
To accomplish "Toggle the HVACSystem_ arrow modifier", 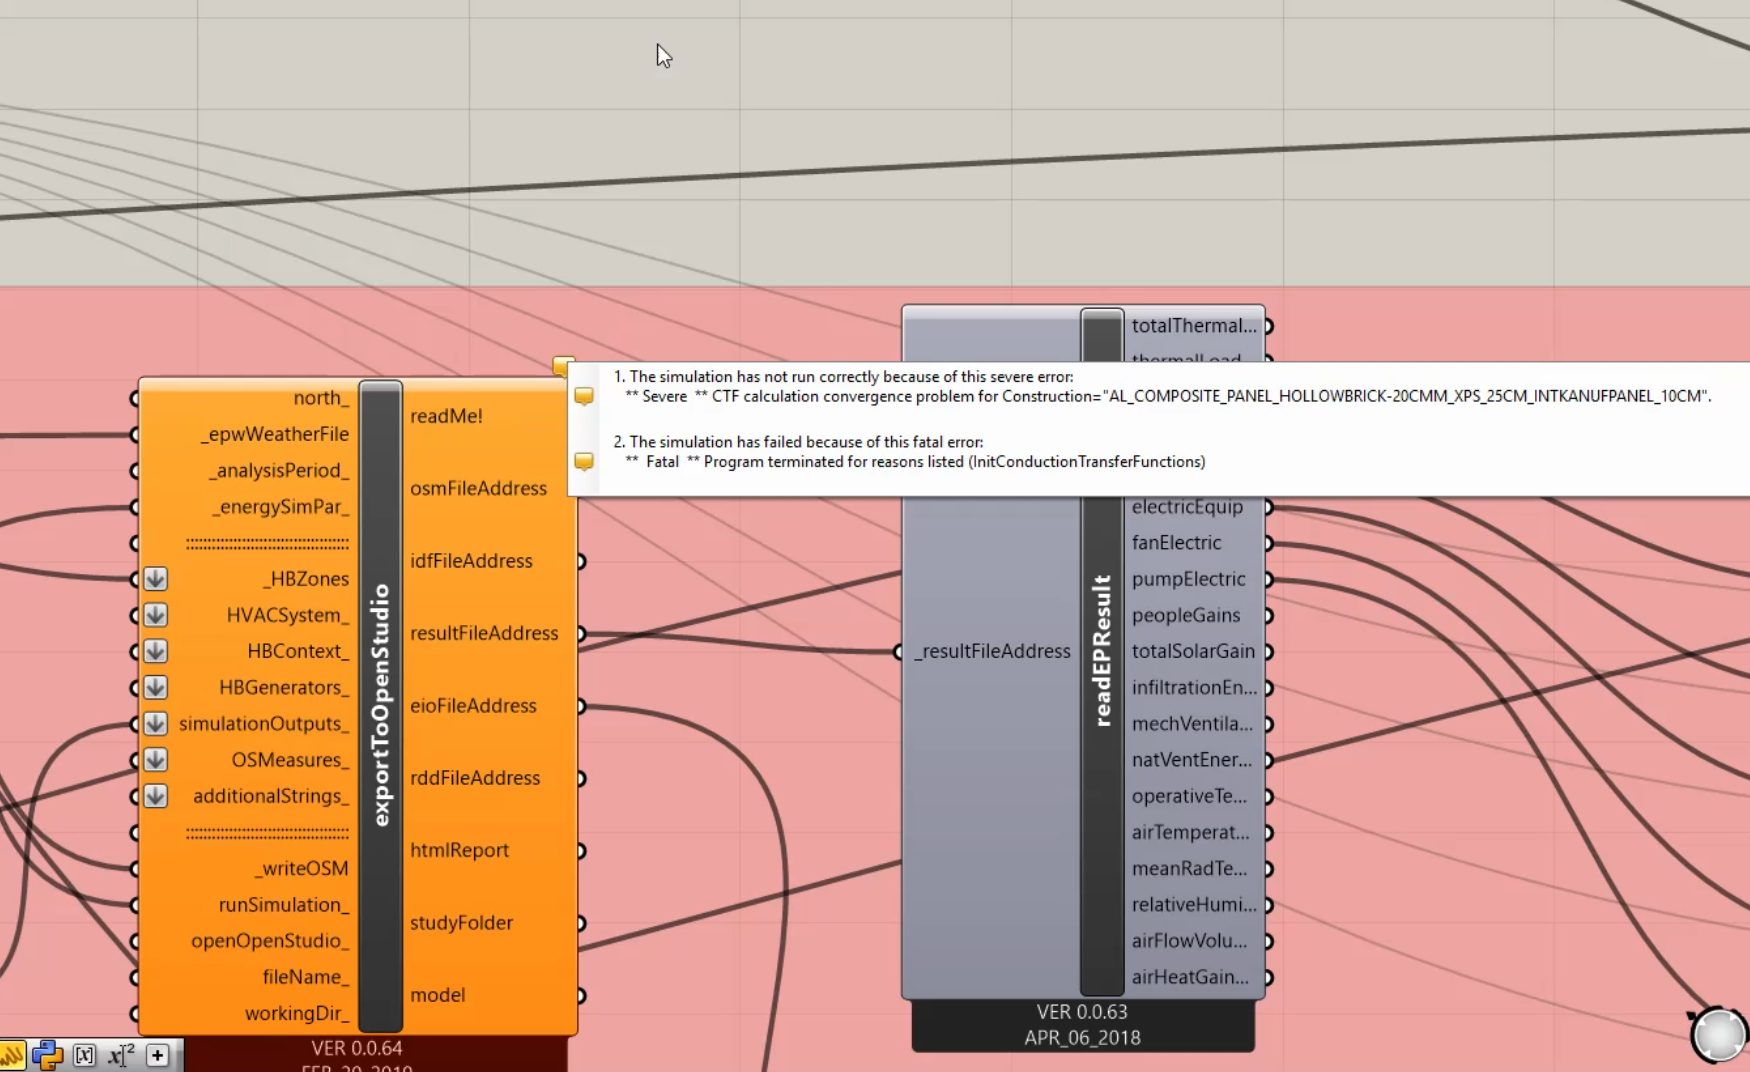I will (x=155, y=615).
